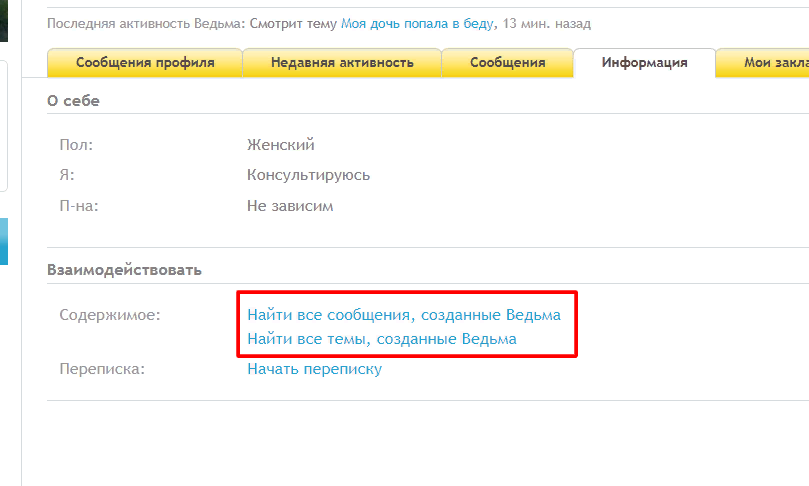Click the Взаимодействовать section heading
809x486 pixels.
coord(124,270)
